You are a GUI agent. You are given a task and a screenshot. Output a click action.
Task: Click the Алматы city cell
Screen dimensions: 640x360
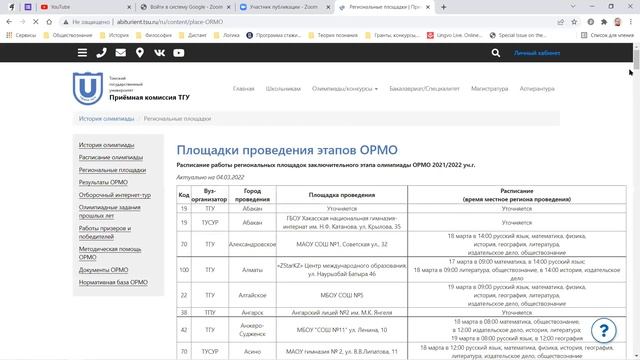[x=252, y=270]
